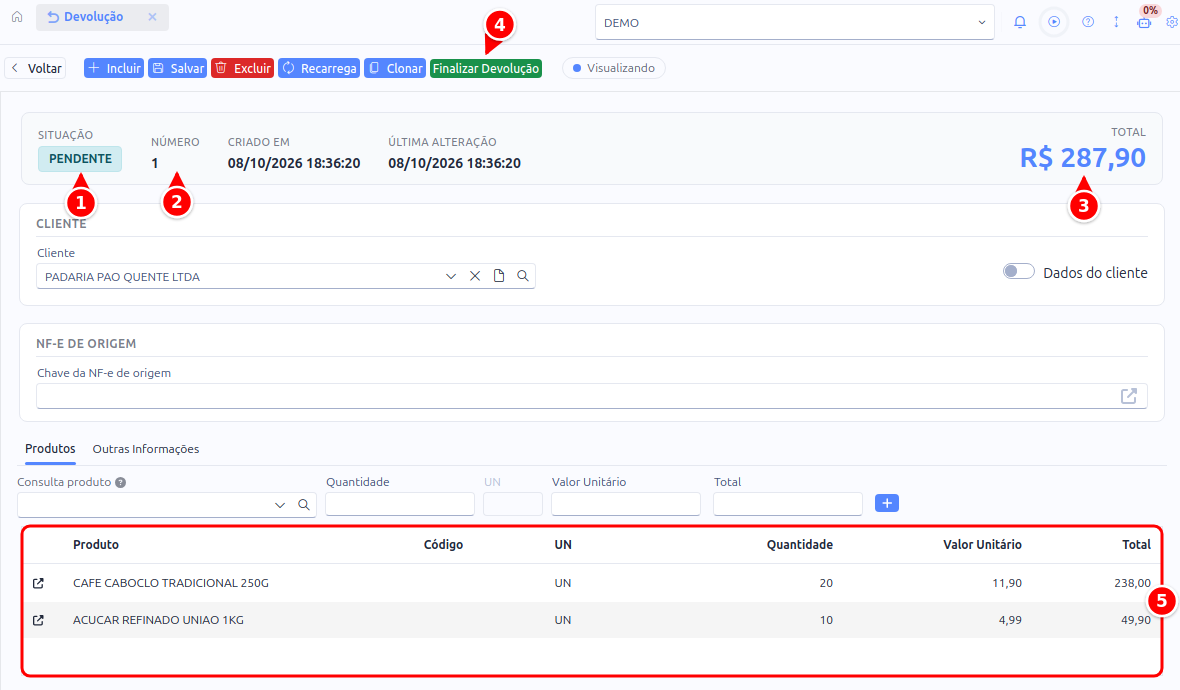Search for a cliente with magnifier
Image resolution: width=1180 pixels, height=690 pixels.
click(523, 276)
